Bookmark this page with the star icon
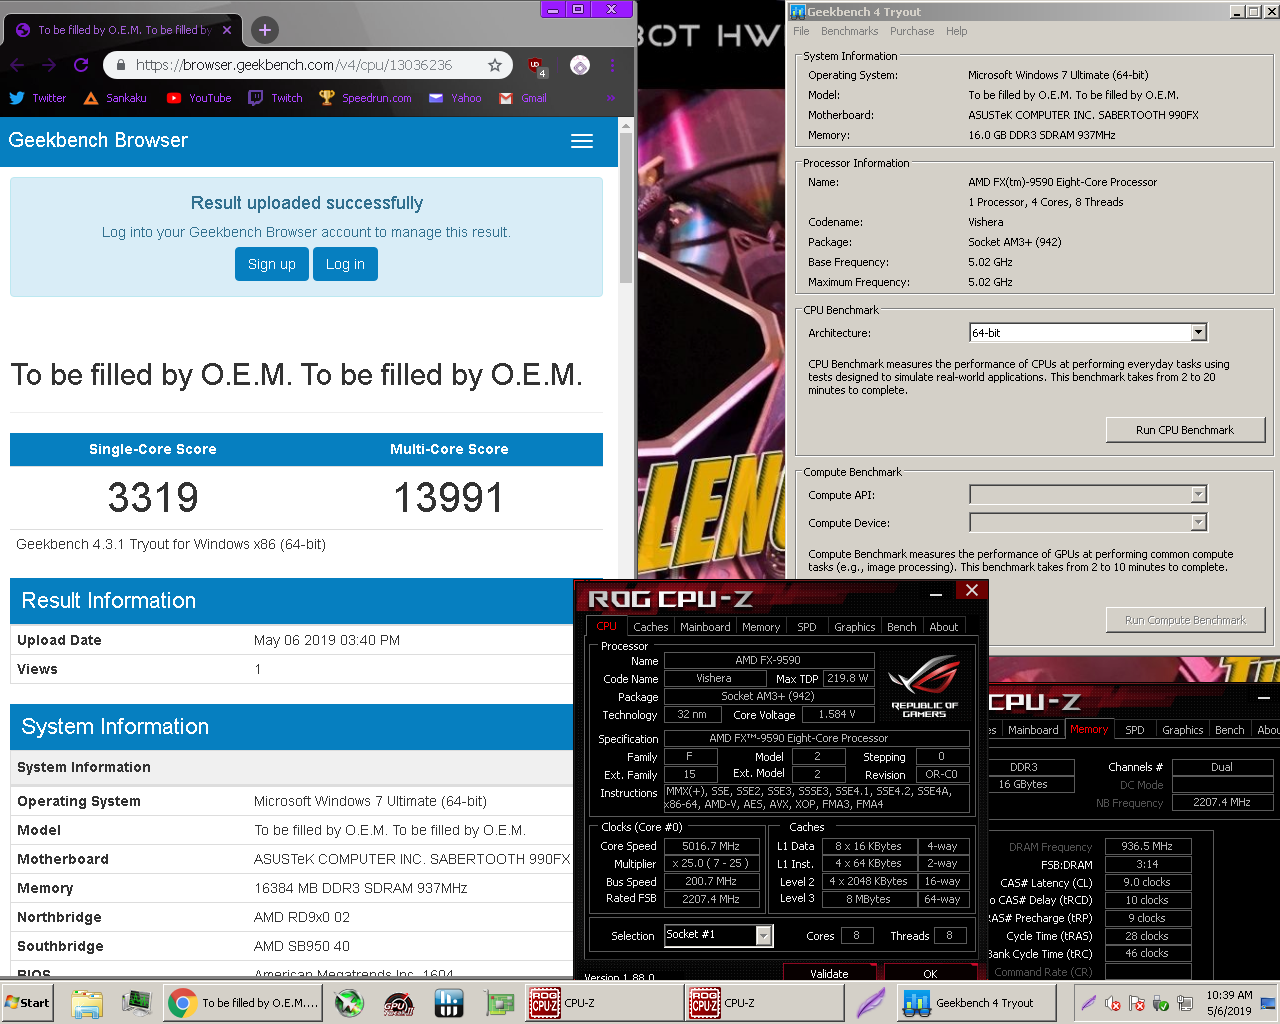1280x1024 pixels. coord(494,65)
